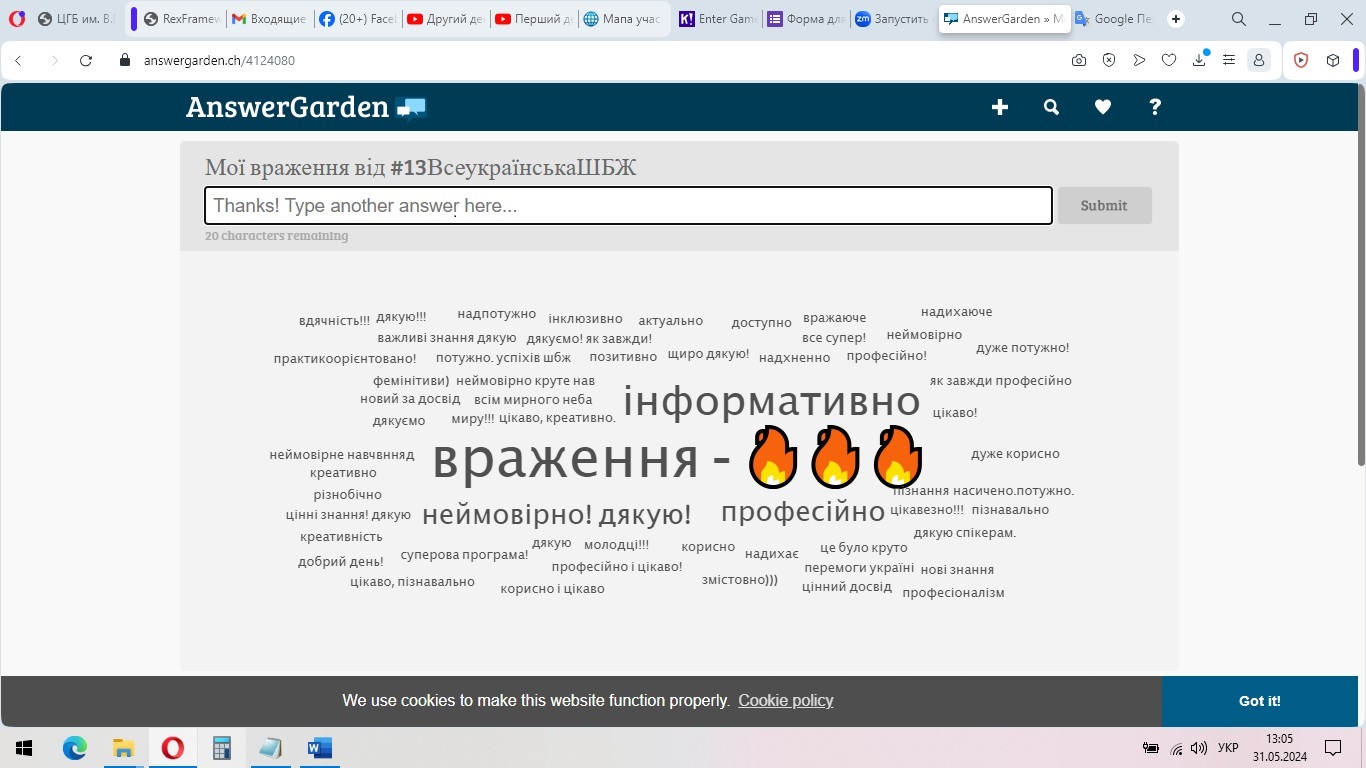The image size is (1366, 768).
Task: Open Word from the Windows taskbar
Action: (x=320, y=748)
